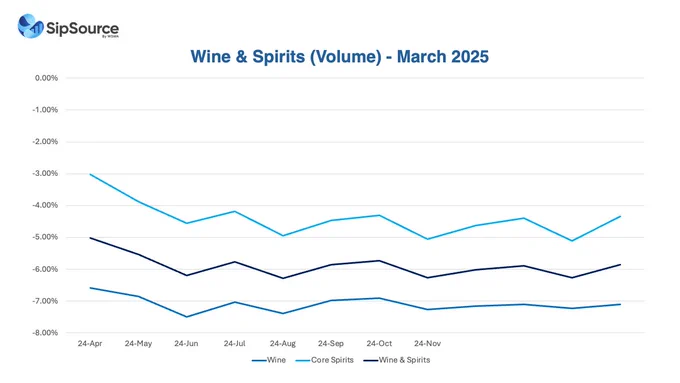Click Core Spirits data point at 24-Apr

pyautogui.click(x=90, y=174)
